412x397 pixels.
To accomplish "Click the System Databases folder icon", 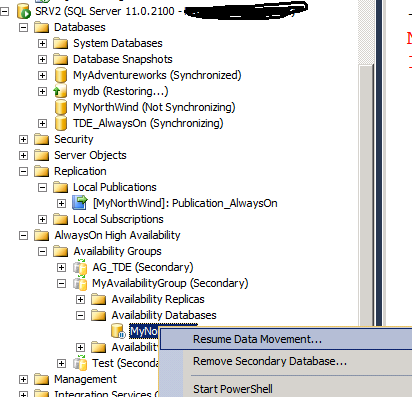I will click(x=61, y=43).
